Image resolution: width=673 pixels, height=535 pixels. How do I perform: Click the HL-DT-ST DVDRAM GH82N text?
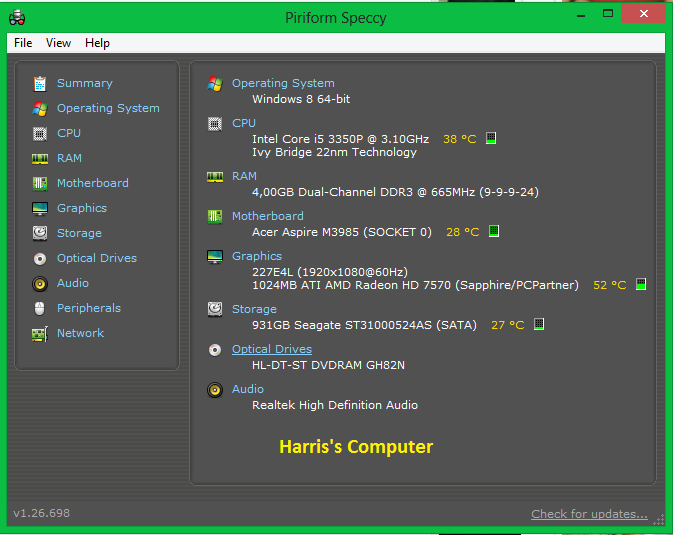[328, 365]
